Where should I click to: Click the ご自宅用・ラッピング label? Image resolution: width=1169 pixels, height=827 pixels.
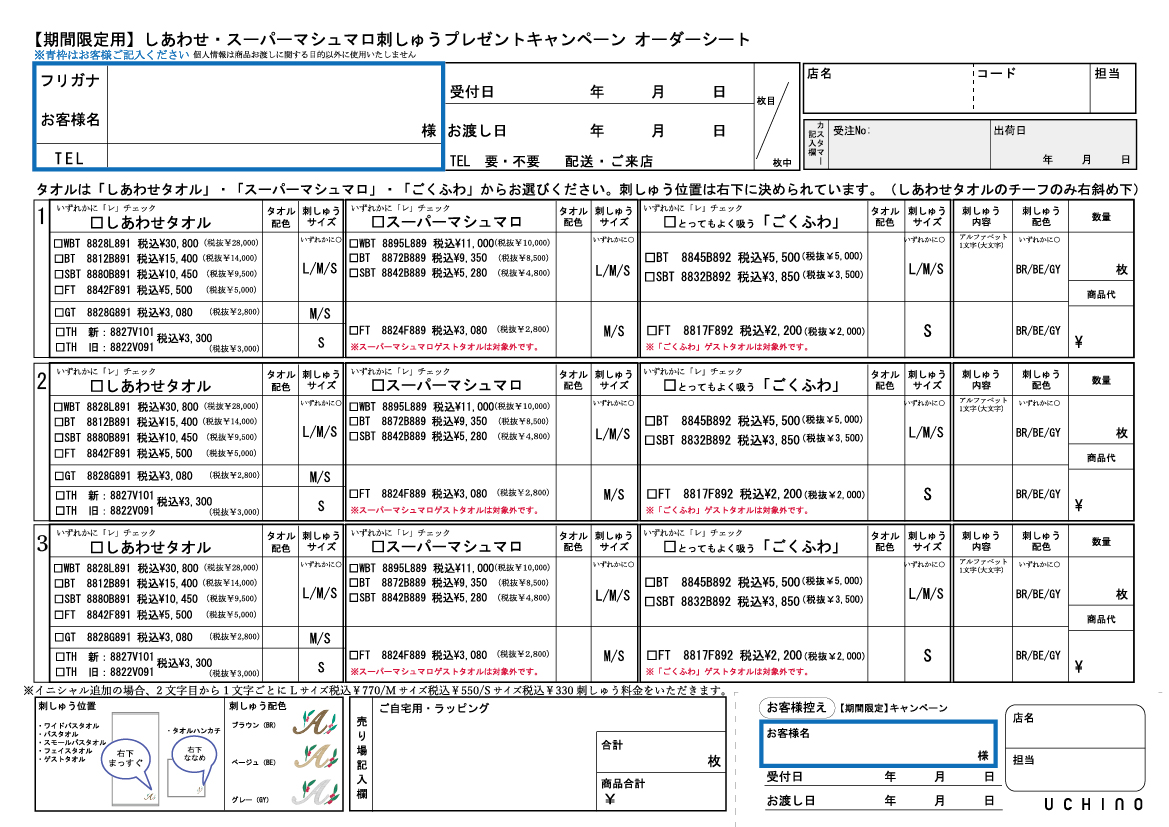433,707
